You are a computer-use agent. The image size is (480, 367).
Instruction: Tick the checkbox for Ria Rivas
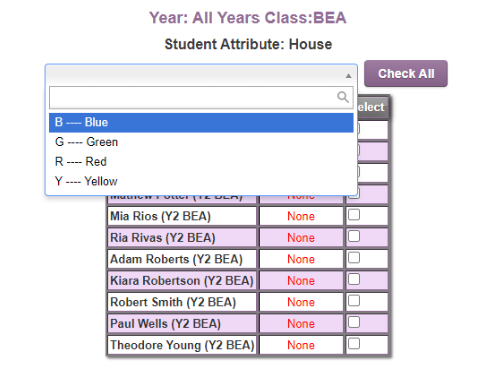coord(354,236)
